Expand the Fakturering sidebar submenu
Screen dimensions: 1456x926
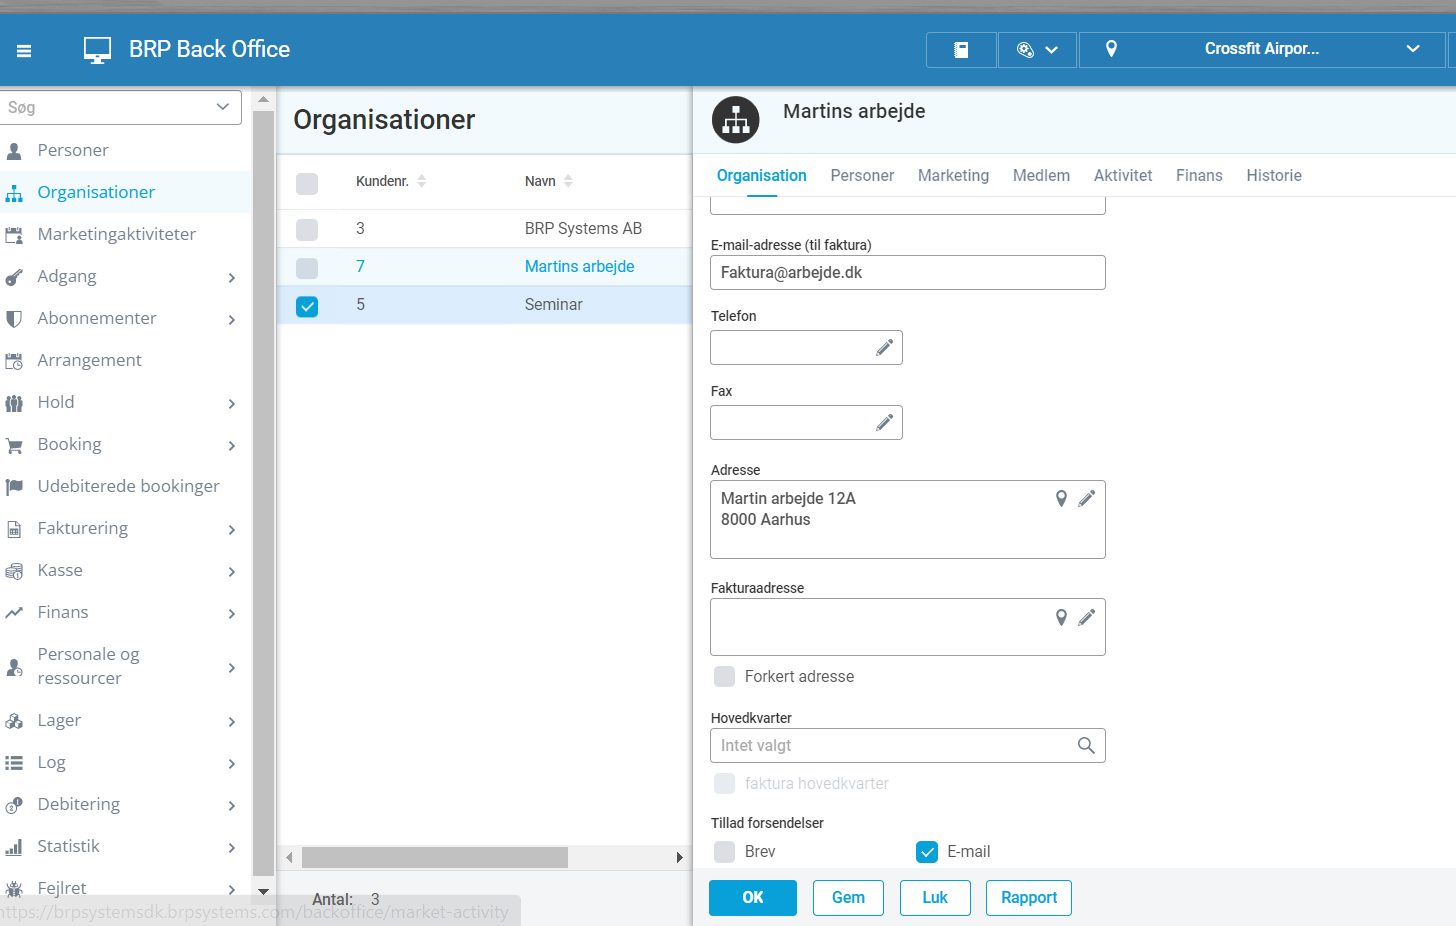(x=231, y=529)
